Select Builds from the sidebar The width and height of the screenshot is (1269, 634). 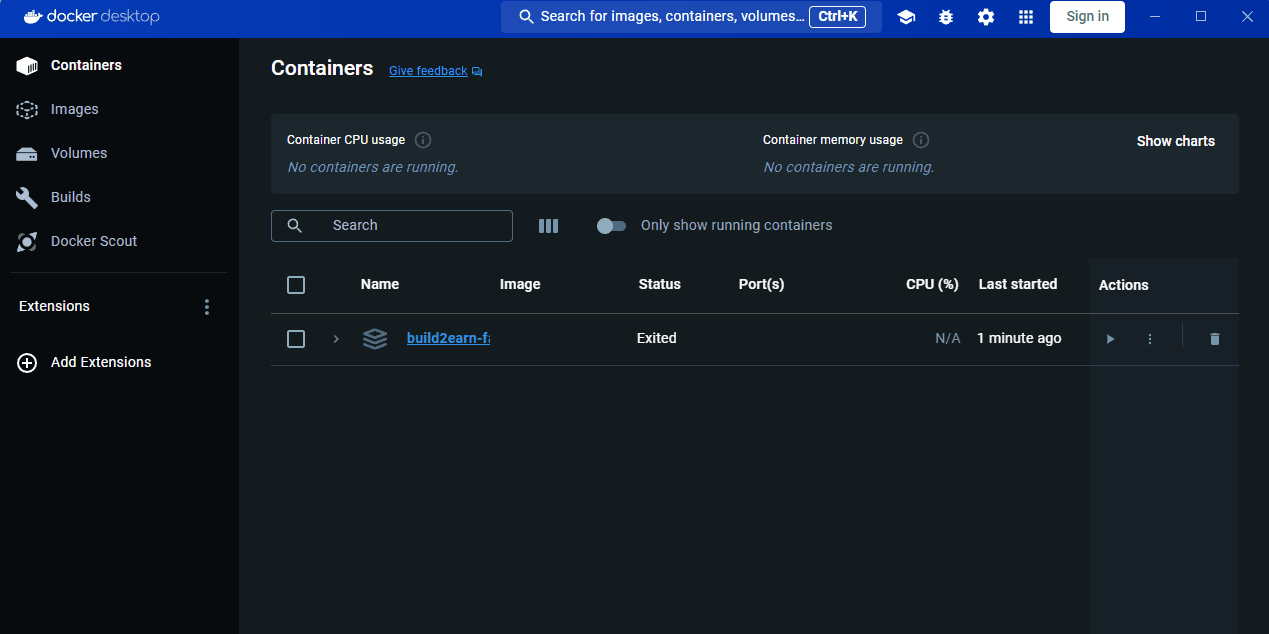pos(72,196)
